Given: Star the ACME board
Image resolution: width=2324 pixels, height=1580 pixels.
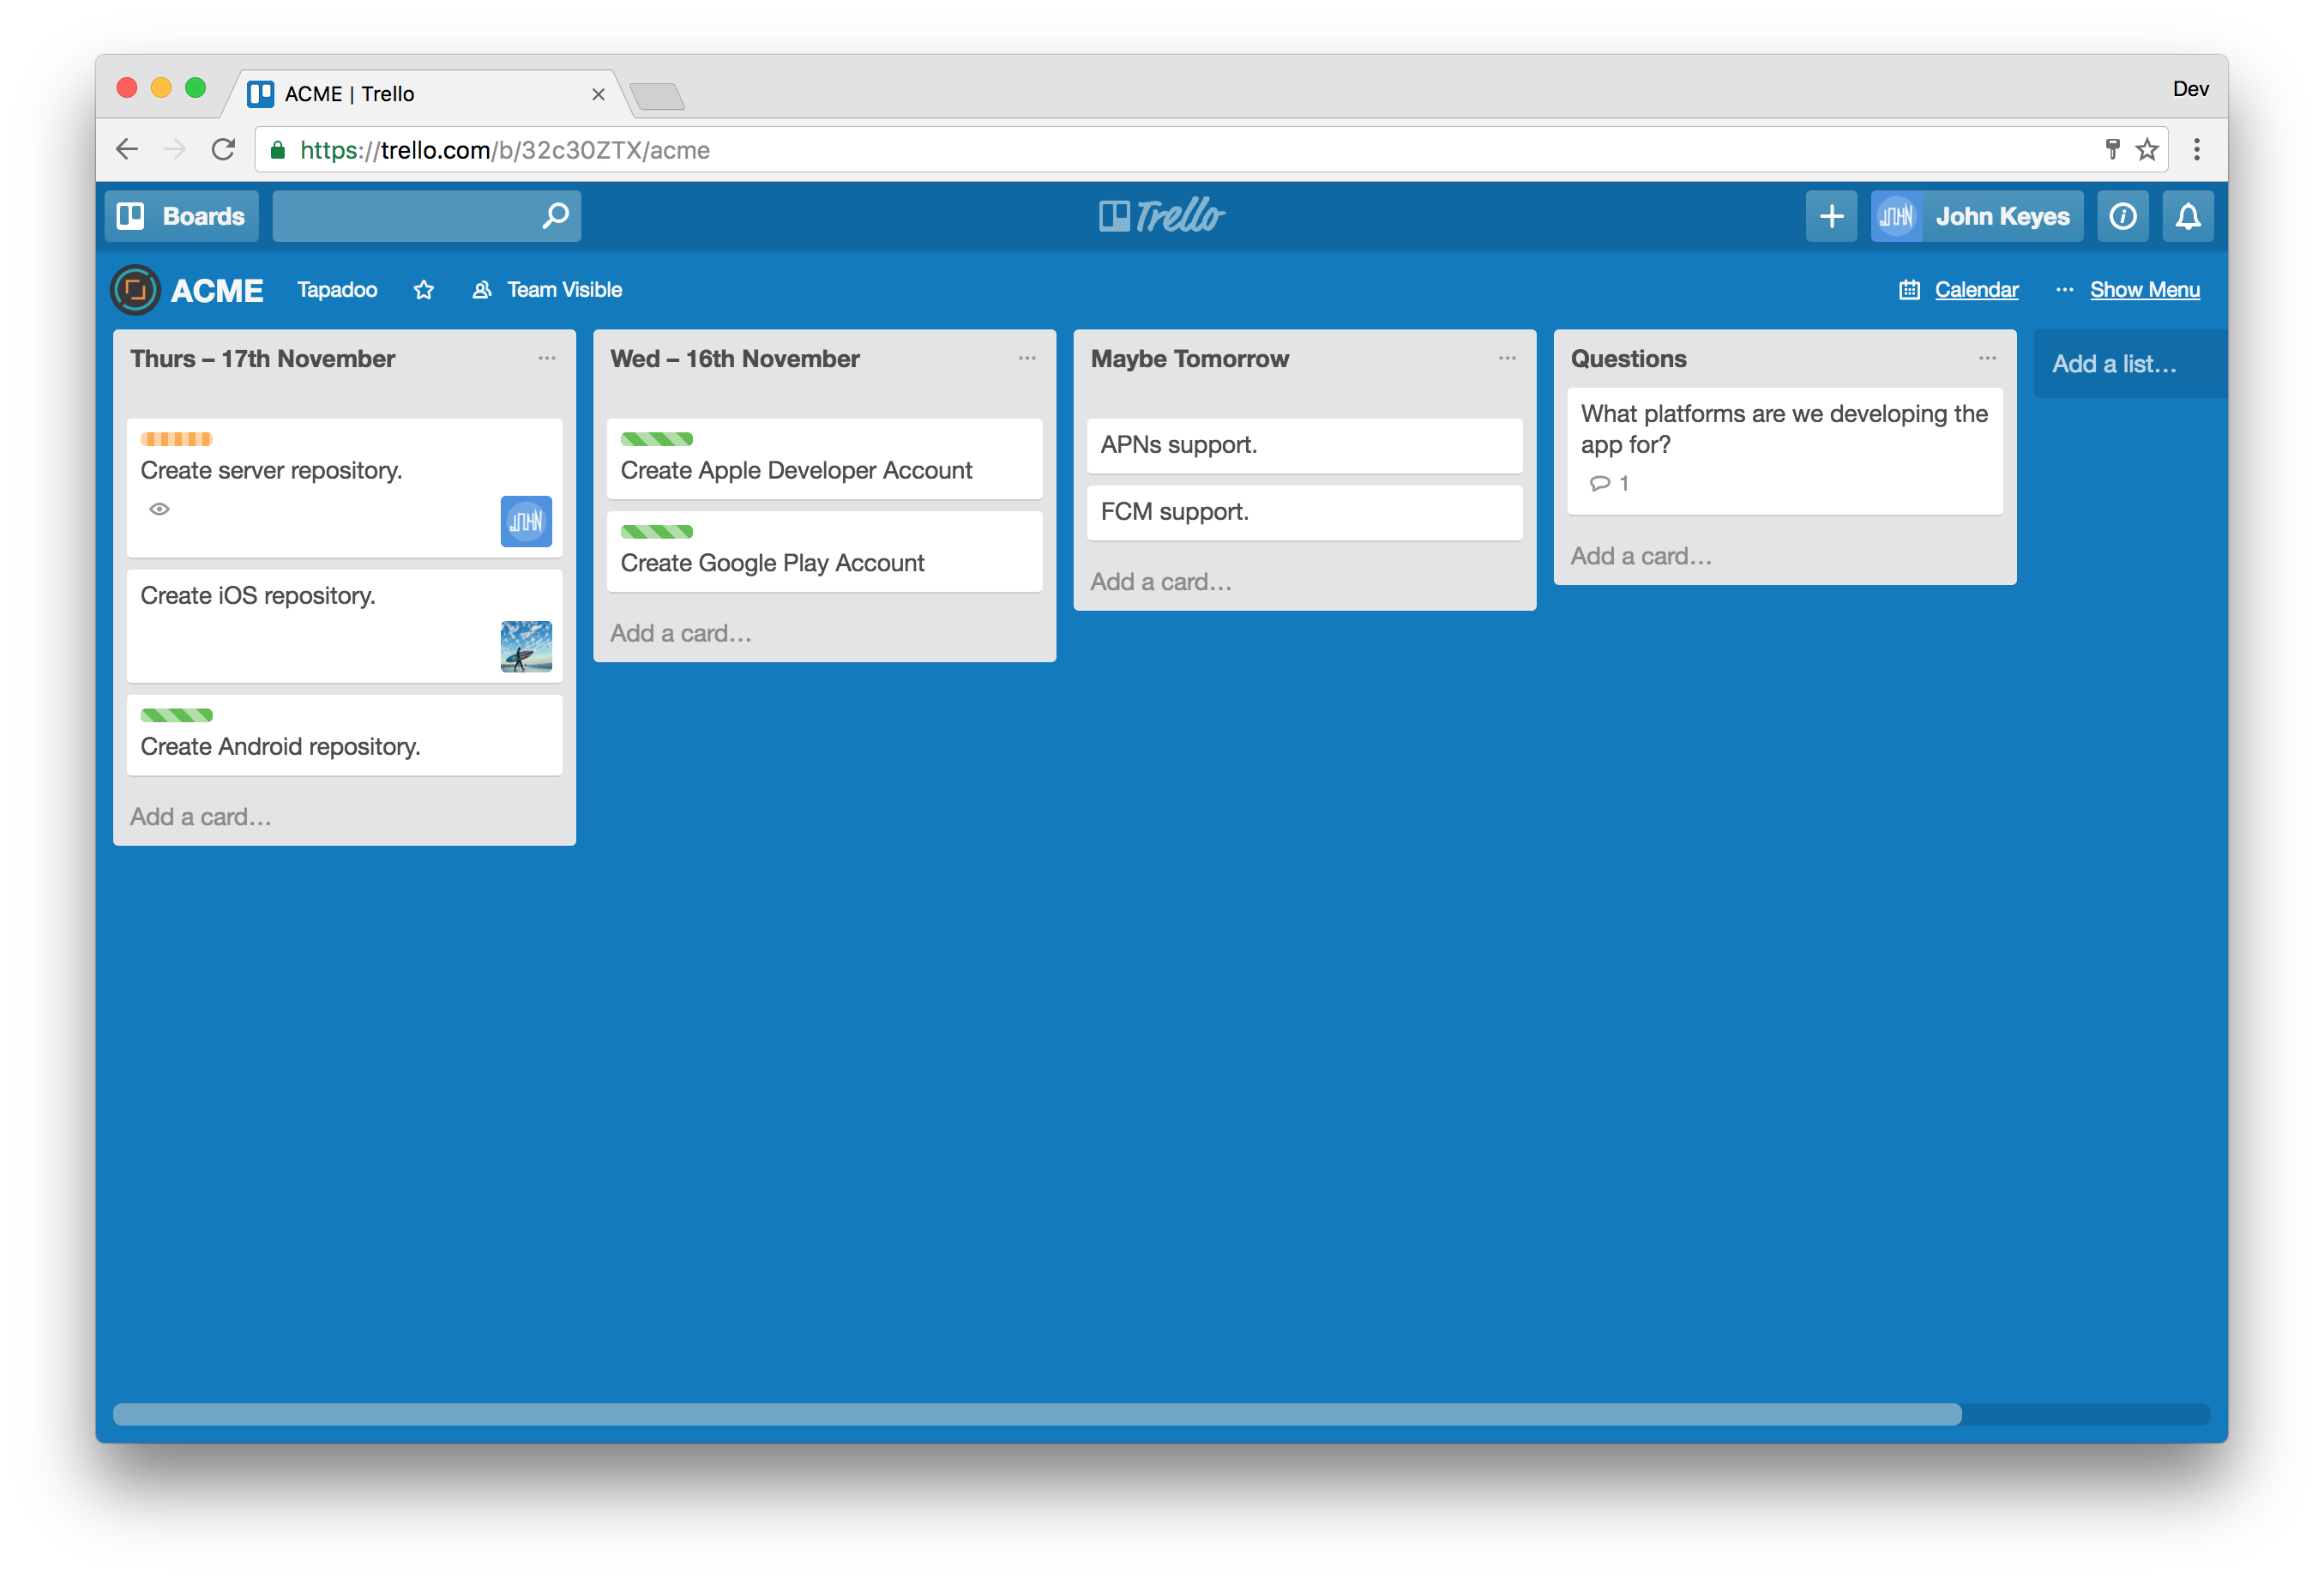Looking at the screenshot, I should (424, 290).
